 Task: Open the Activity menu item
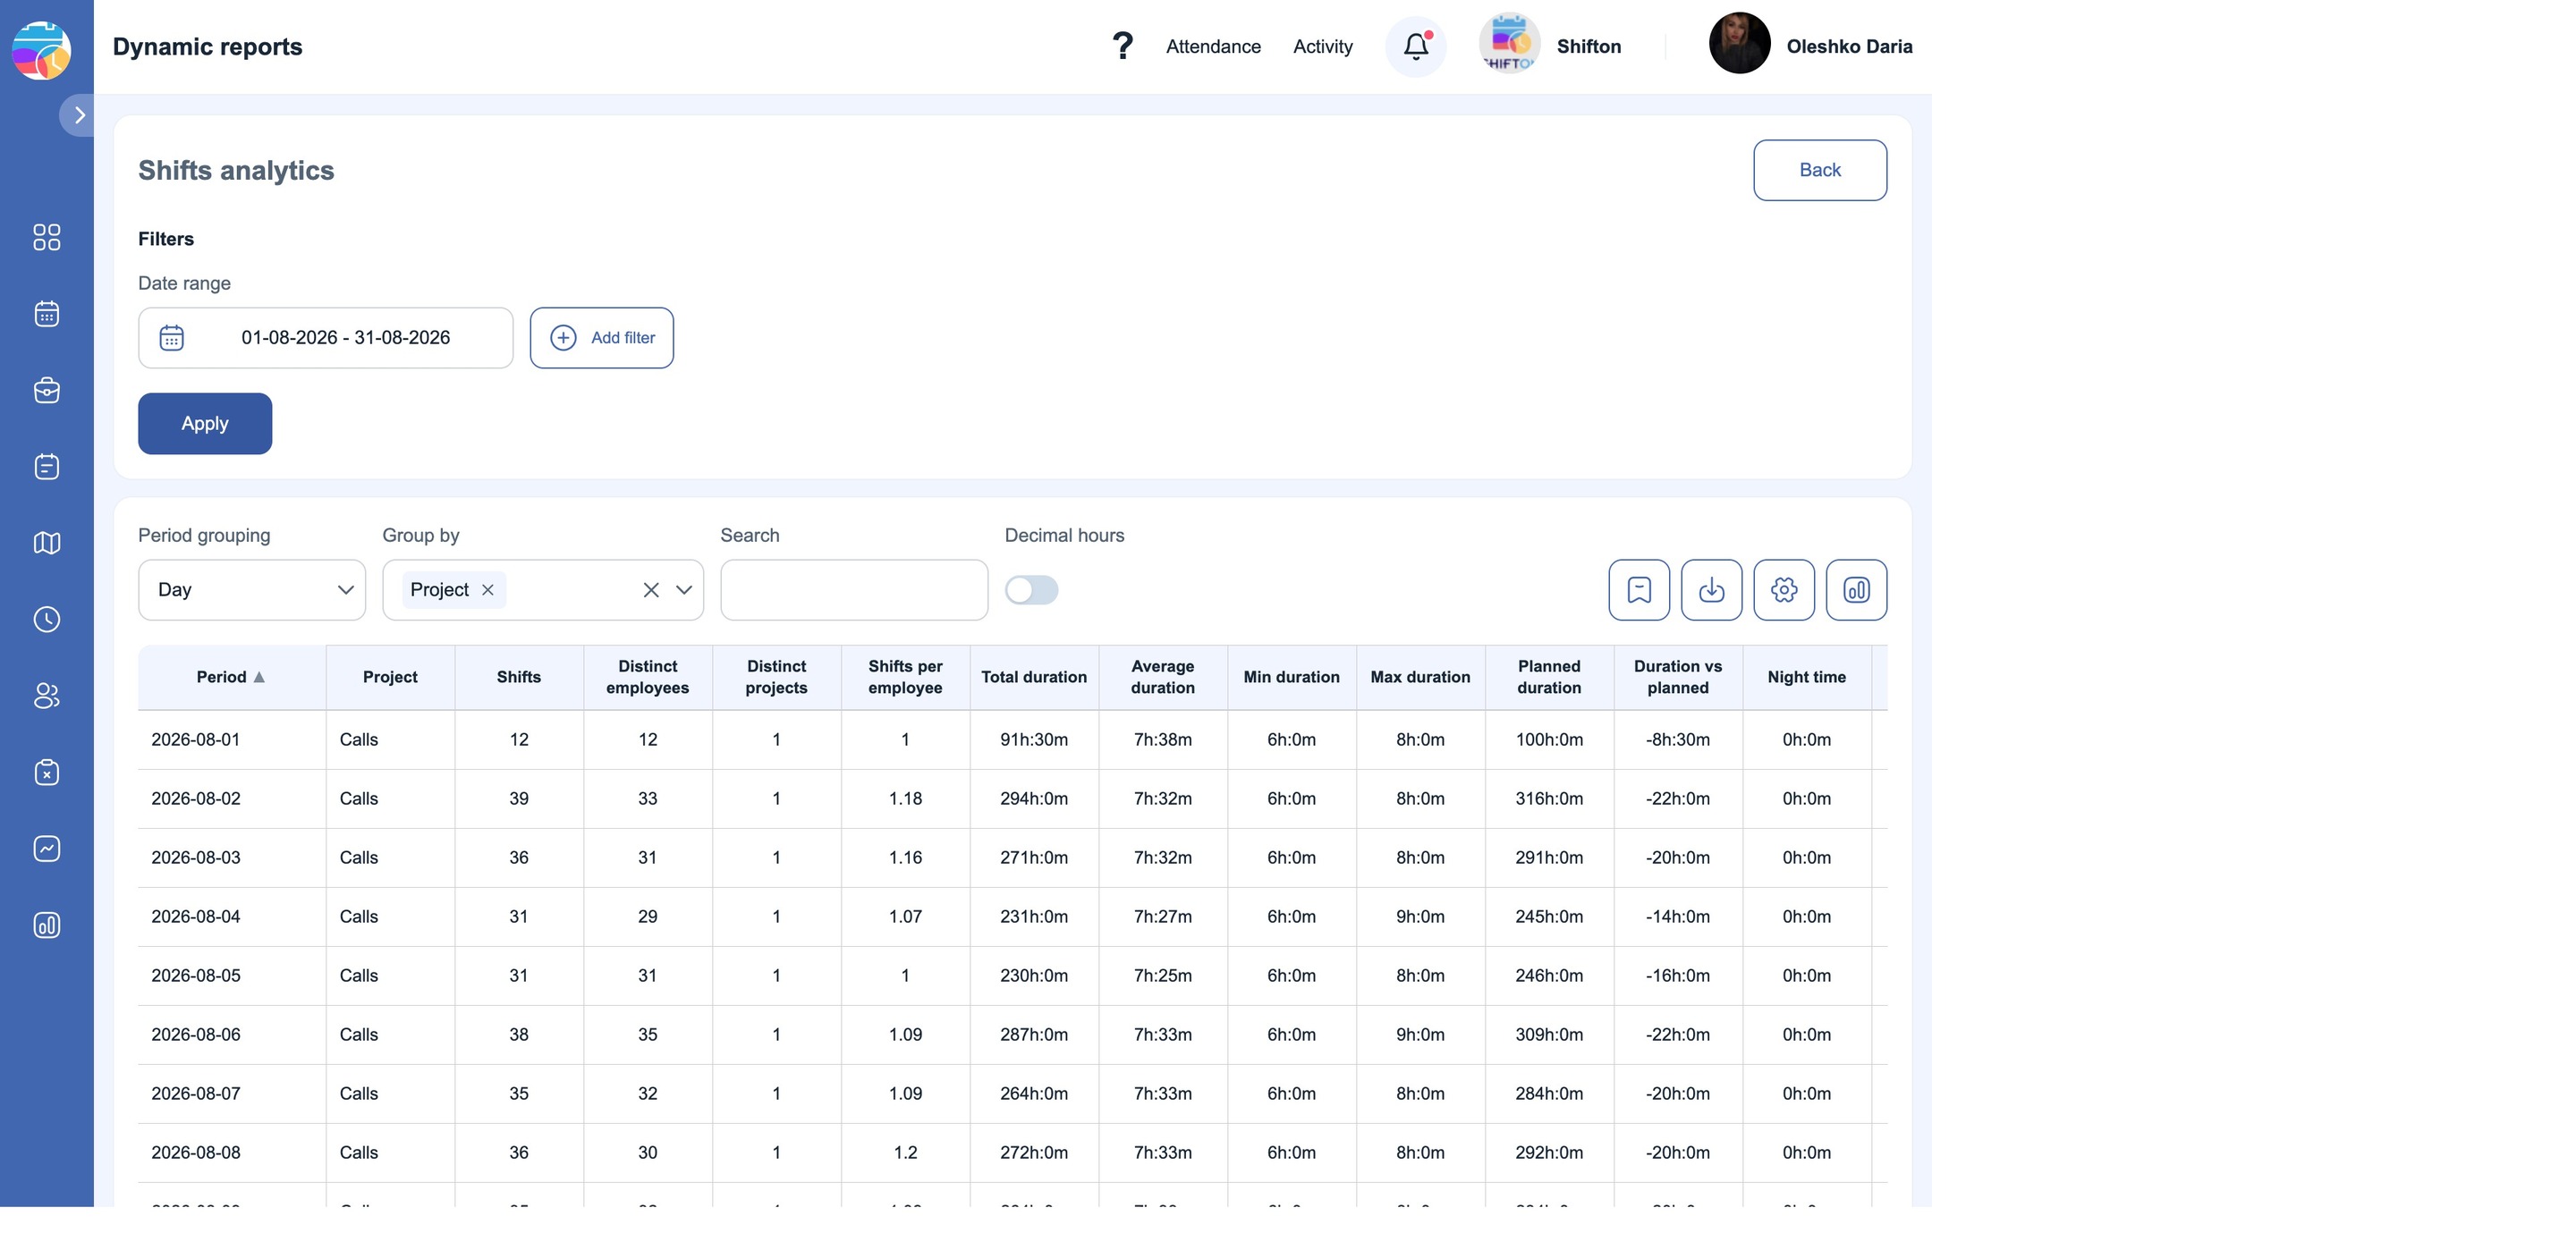tap(1322, 46)
